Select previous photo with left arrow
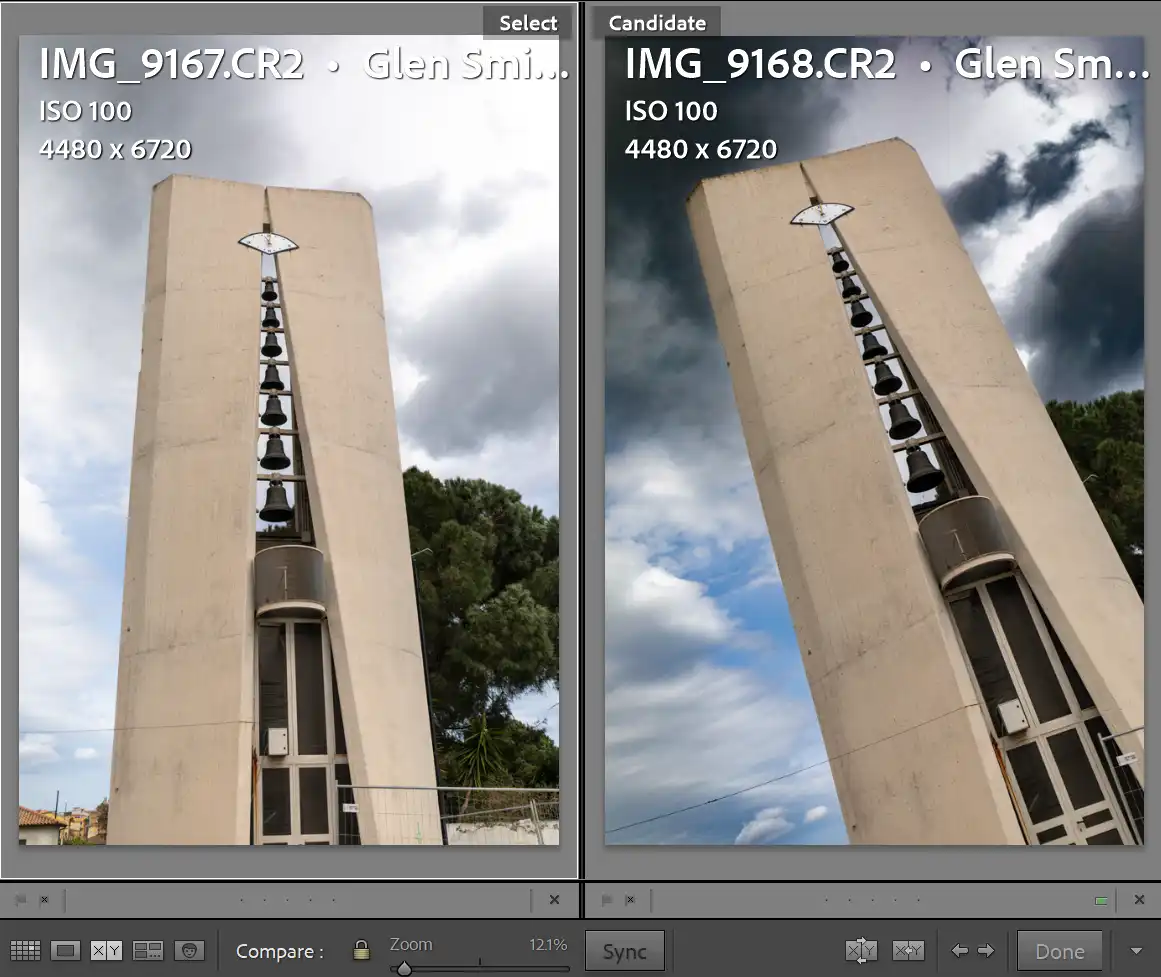The width and height of the screenshot is (1161, 977). pyautogui.click(x=959, y=951)
